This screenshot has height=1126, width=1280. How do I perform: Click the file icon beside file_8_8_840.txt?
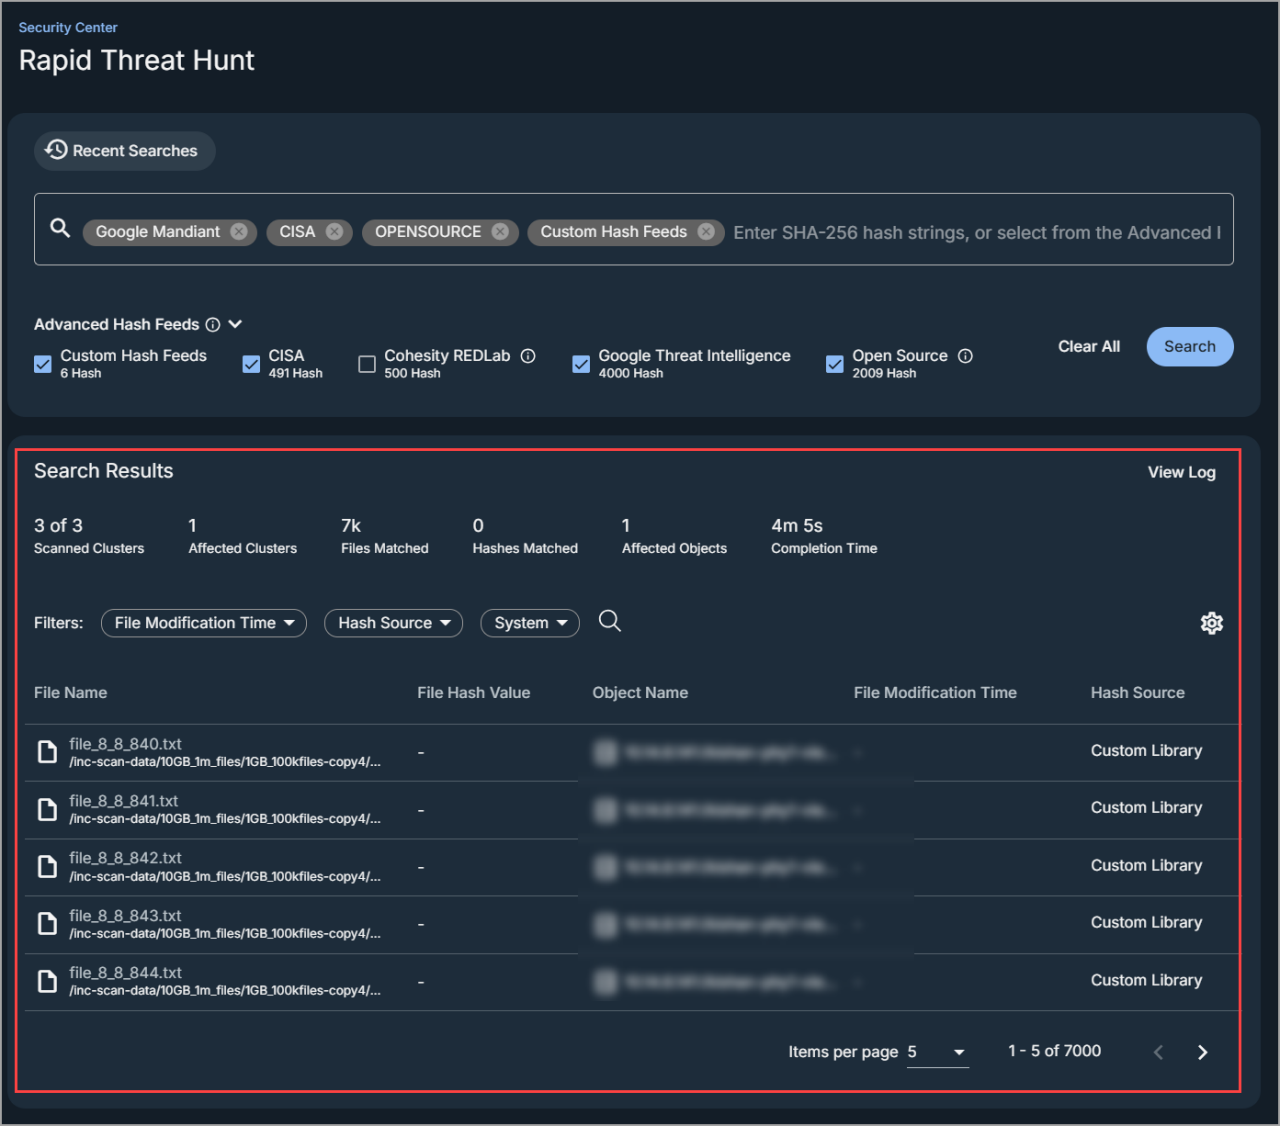click(x=47, y=751)
